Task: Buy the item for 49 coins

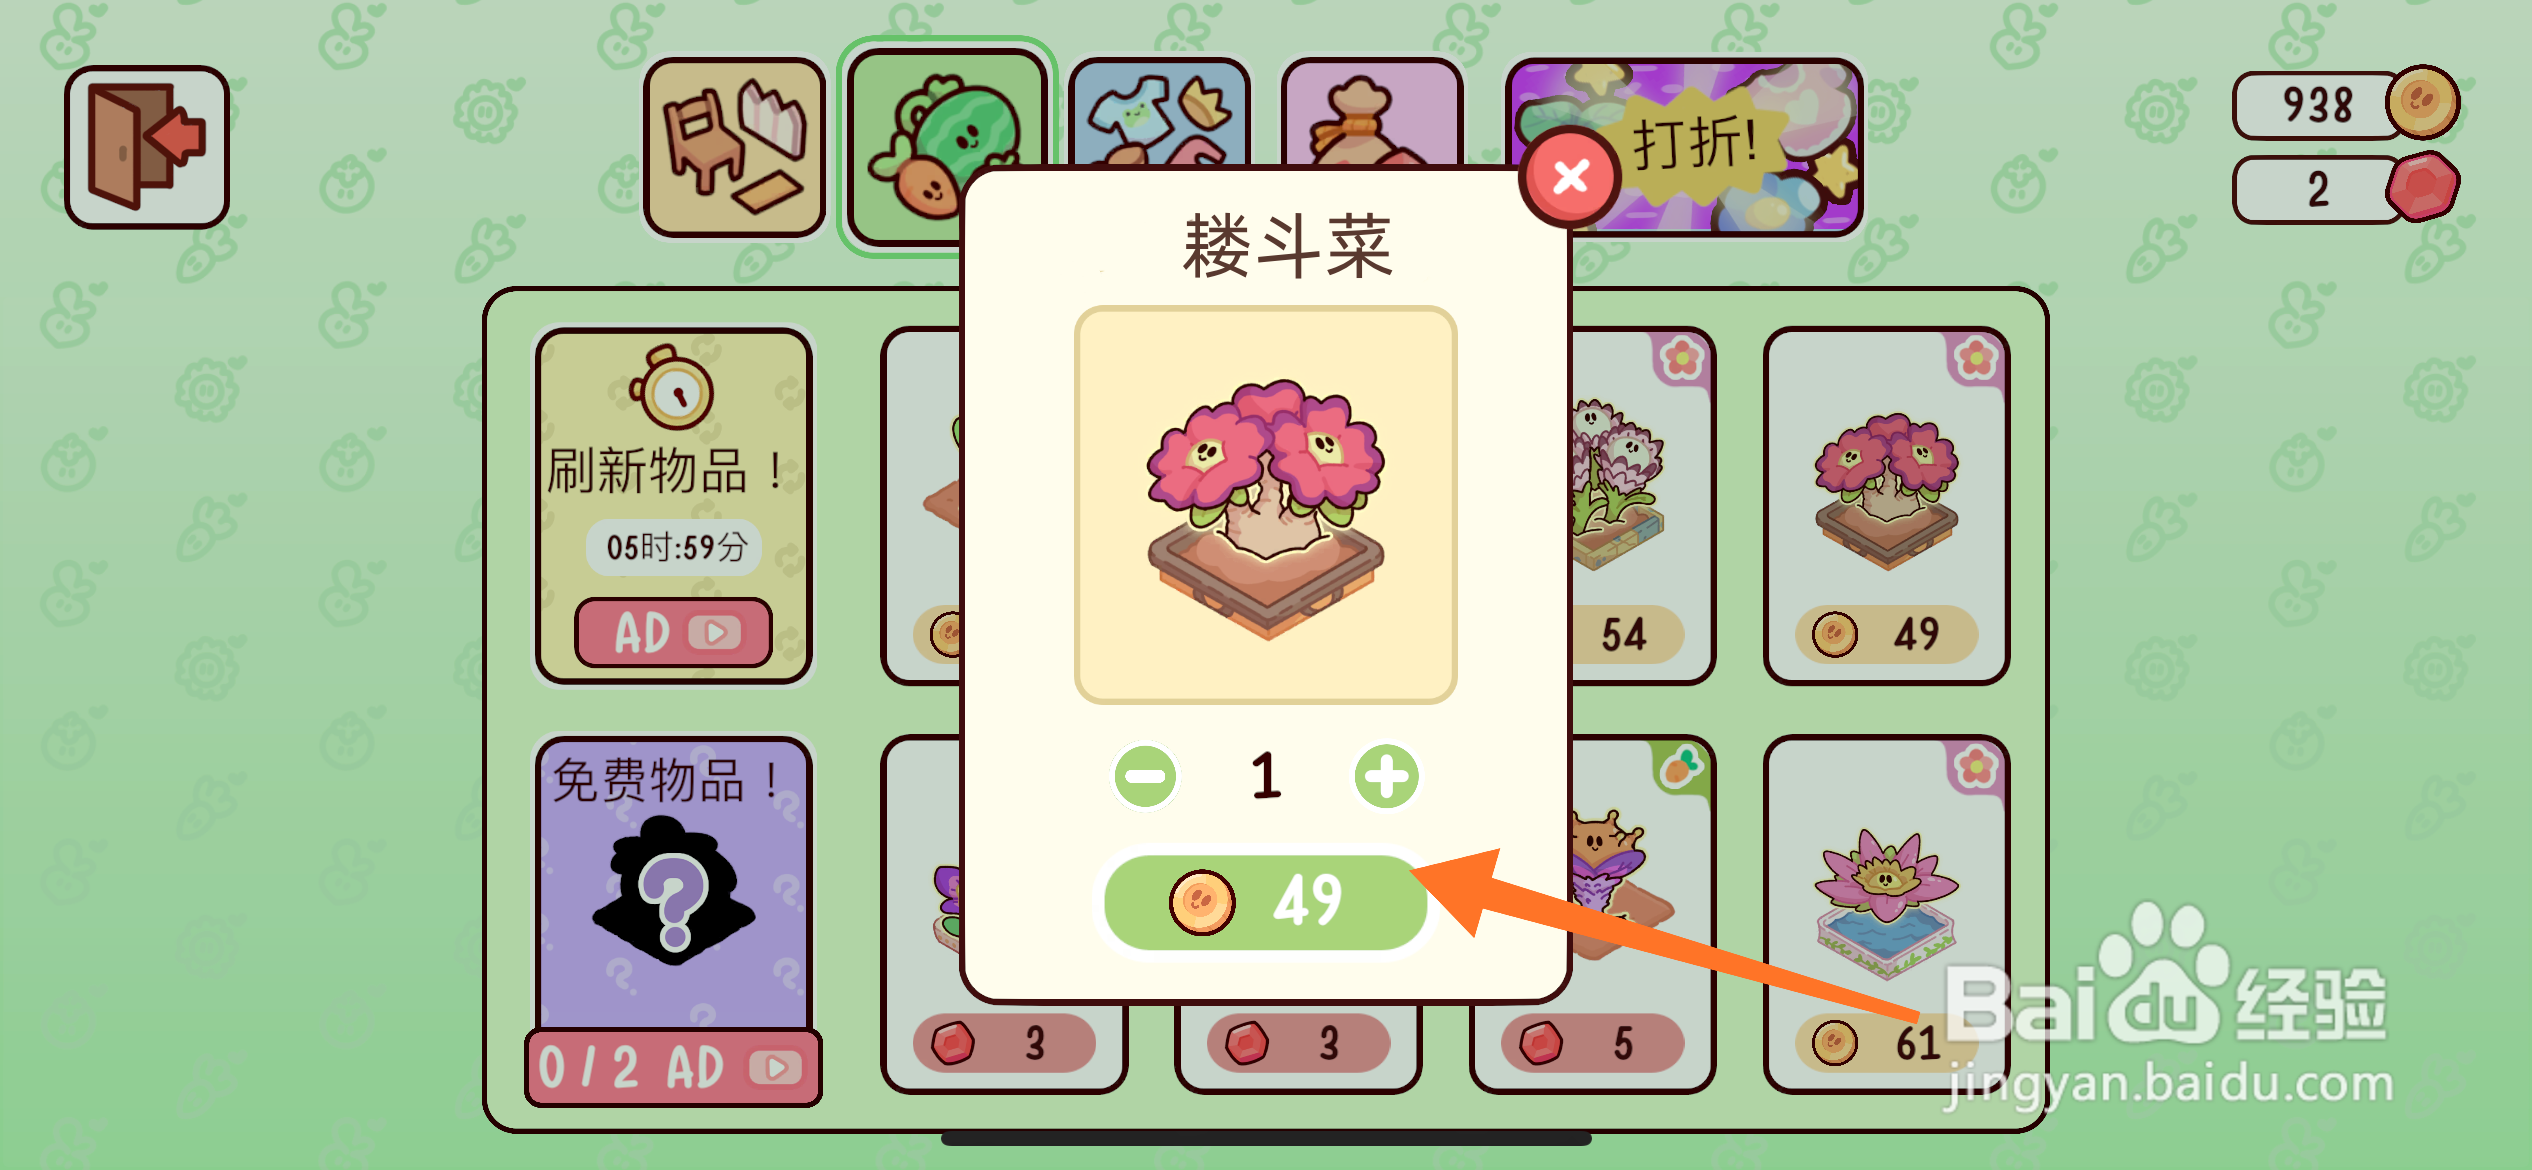Action: (1266, 901)
